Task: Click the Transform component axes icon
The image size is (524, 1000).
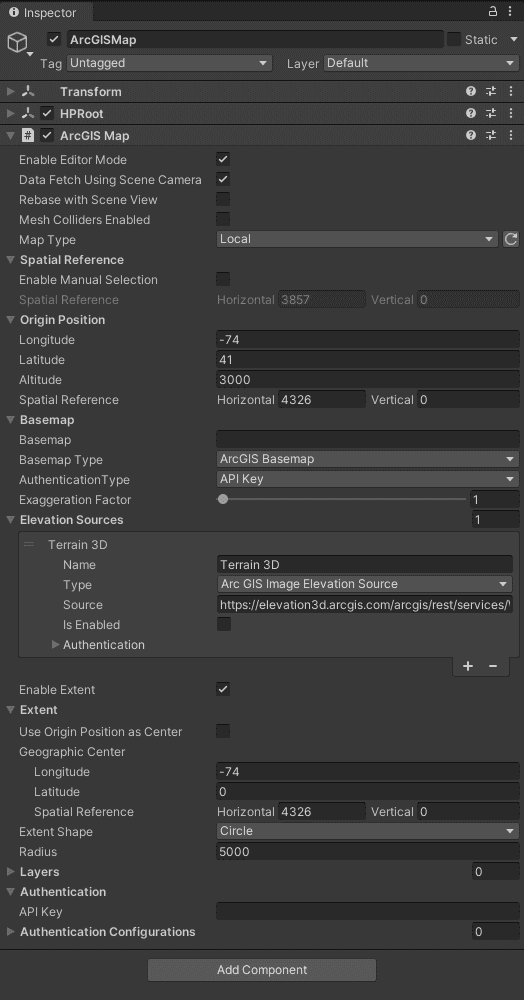Action: tap(27, 92)
